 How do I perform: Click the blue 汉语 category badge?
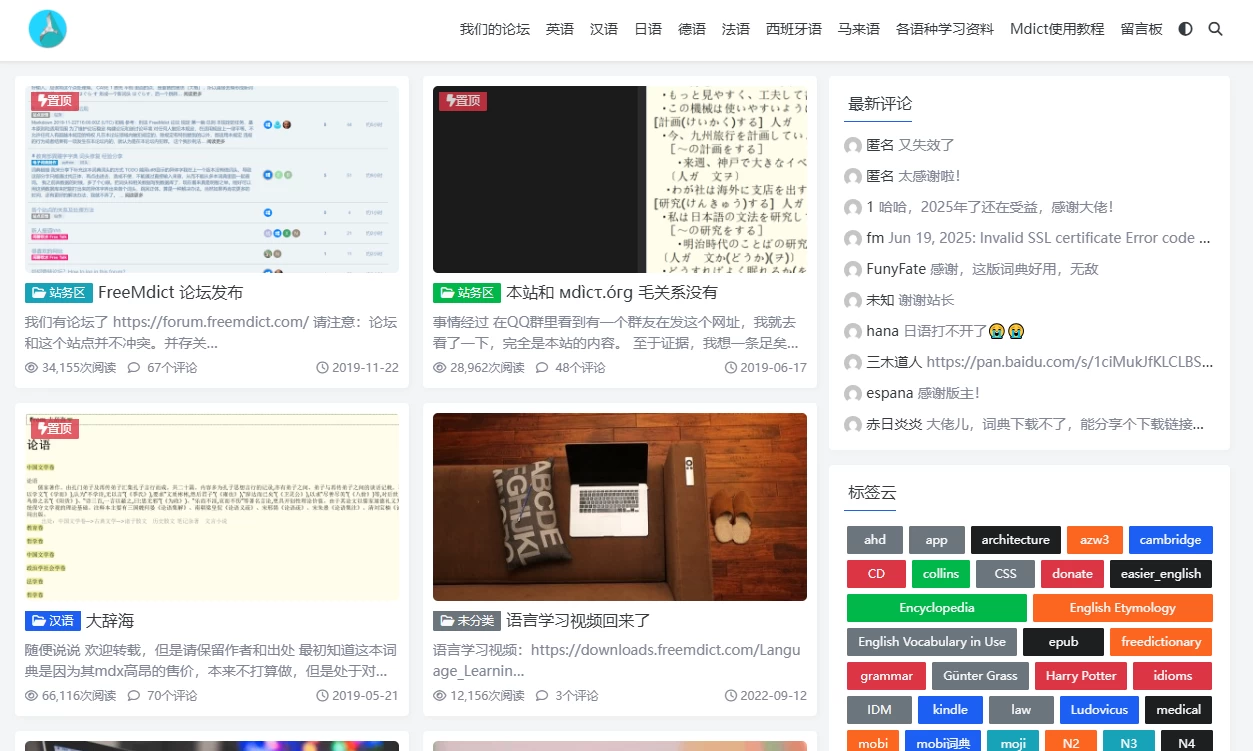click(x=52, y=621)
